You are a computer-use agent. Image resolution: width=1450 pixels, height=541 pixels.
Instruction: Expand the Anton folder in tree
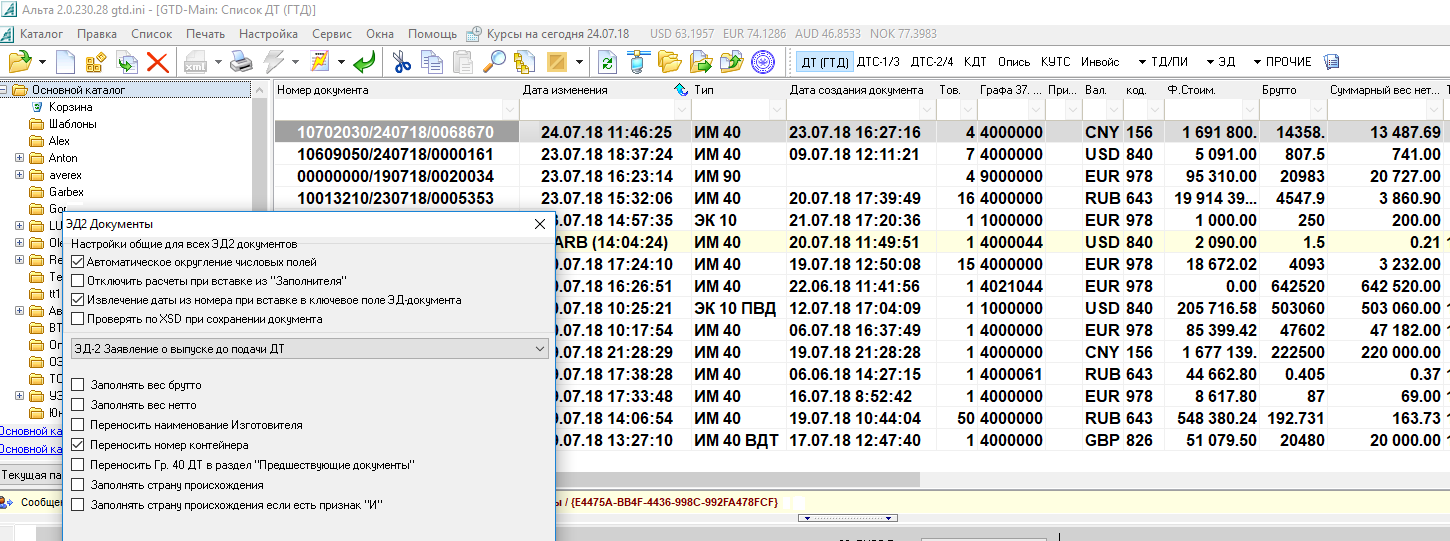20,158
